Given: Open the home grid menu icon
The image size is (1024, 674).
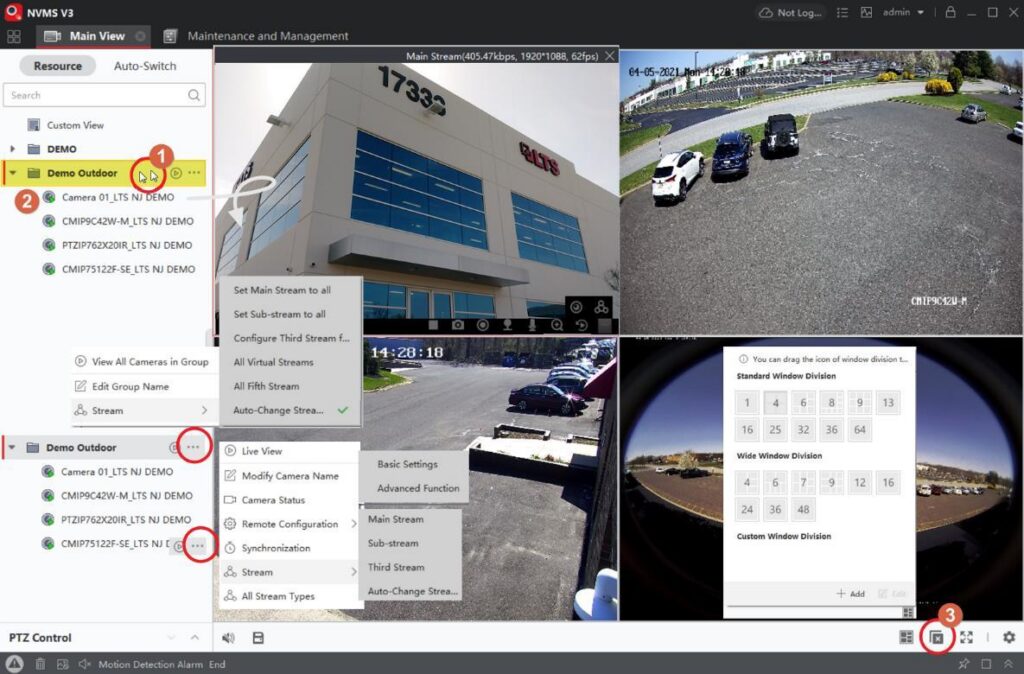Looking at the screenshot, I should pos(13,37).
